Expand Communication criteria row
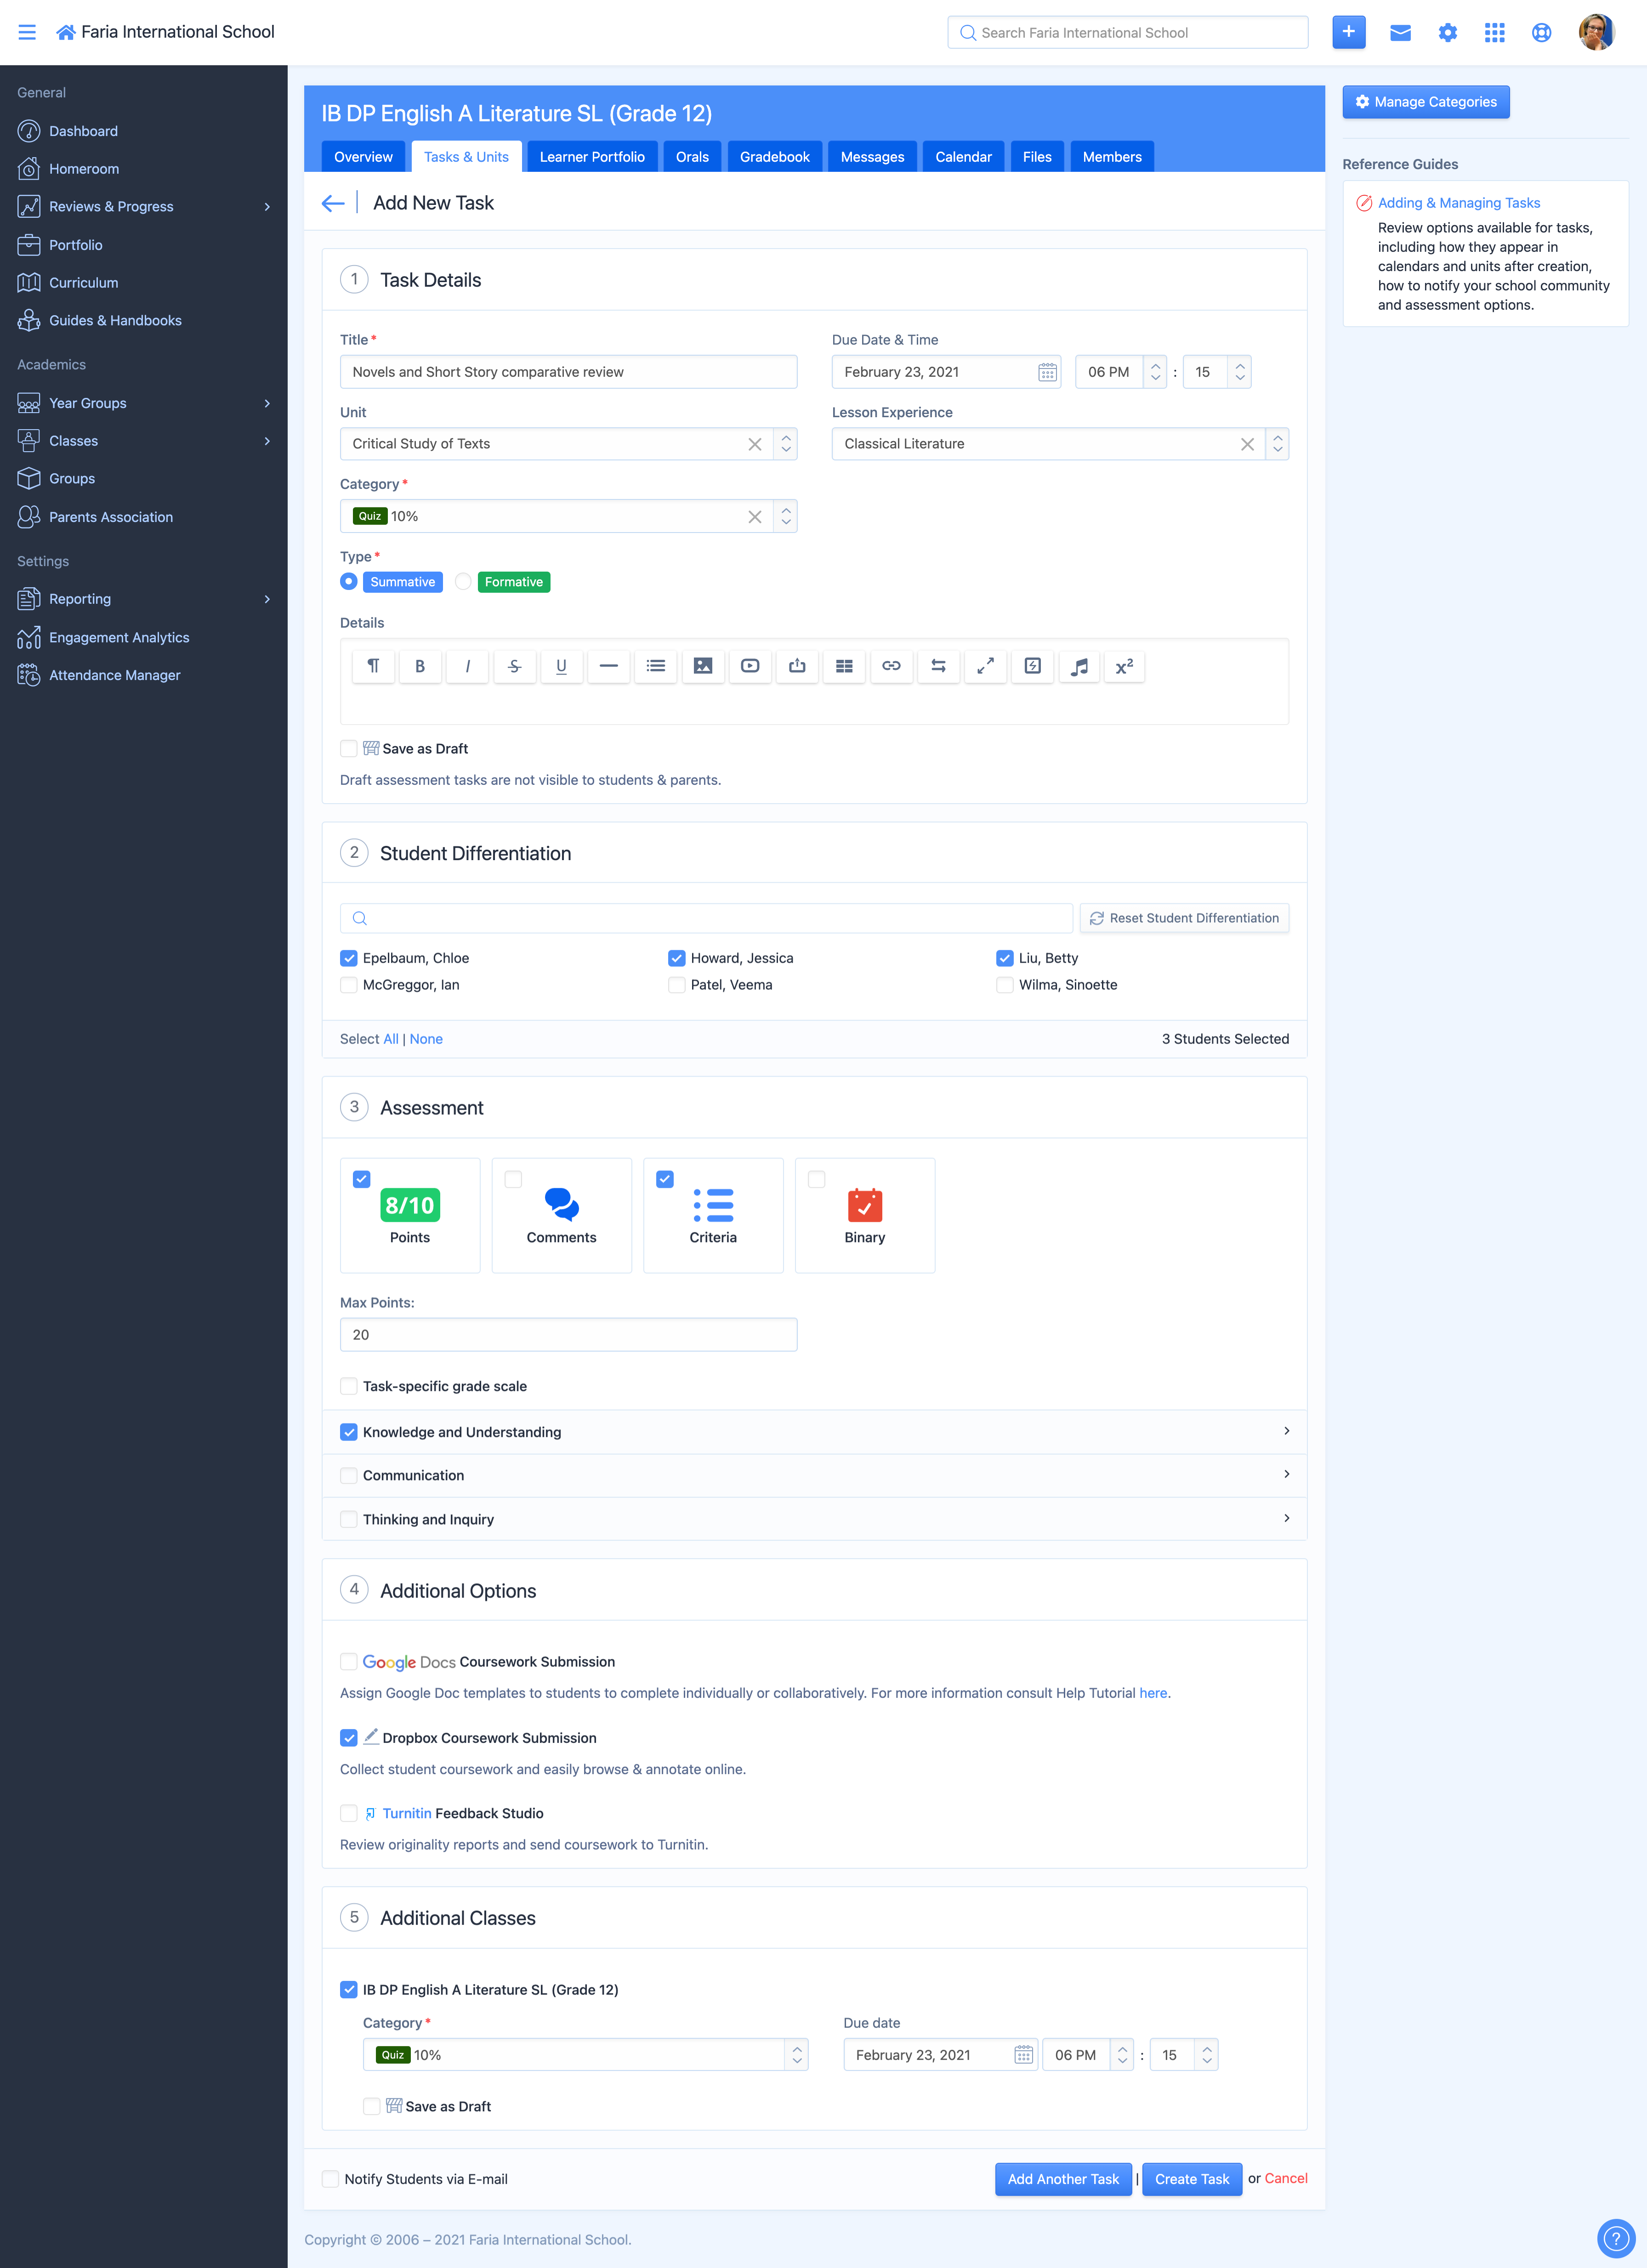This screenshot has height=2268, width=1647. click(1286, 1475)
